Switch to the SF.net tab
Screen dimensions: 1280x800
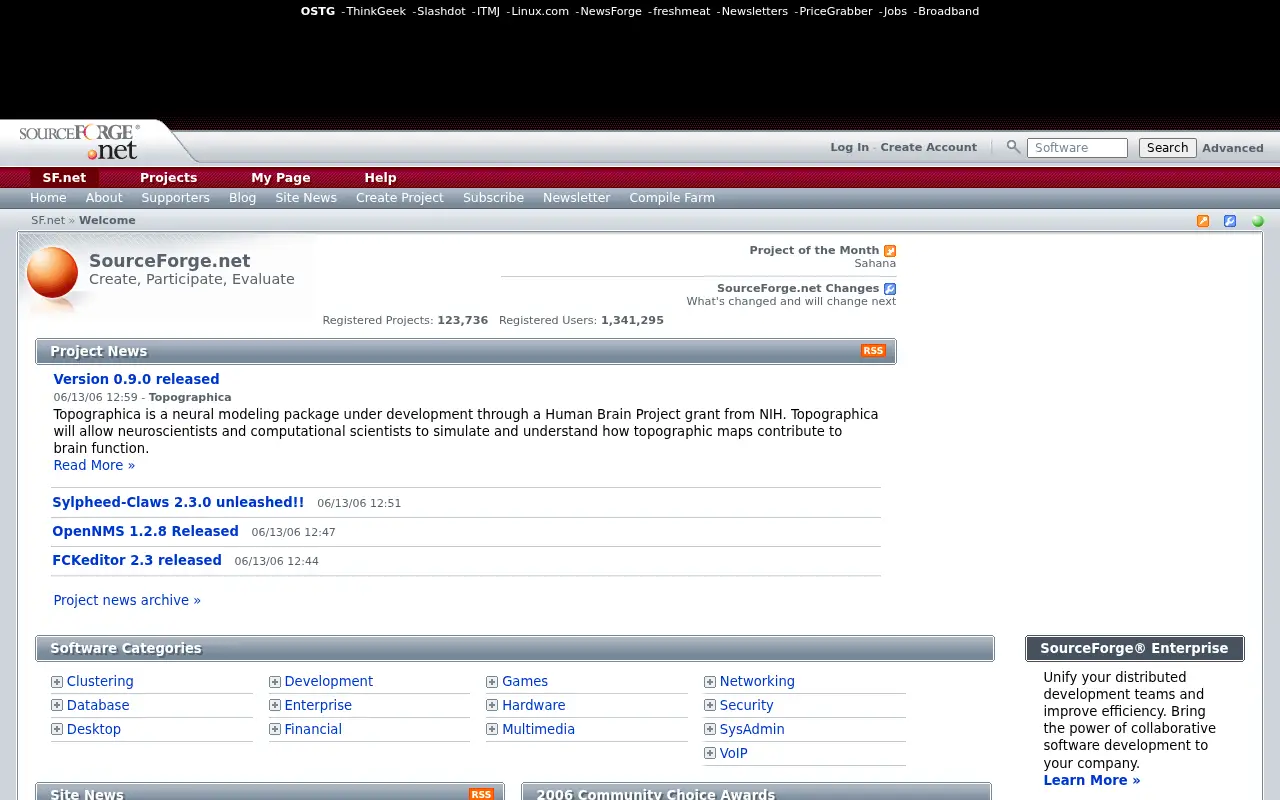64,178
